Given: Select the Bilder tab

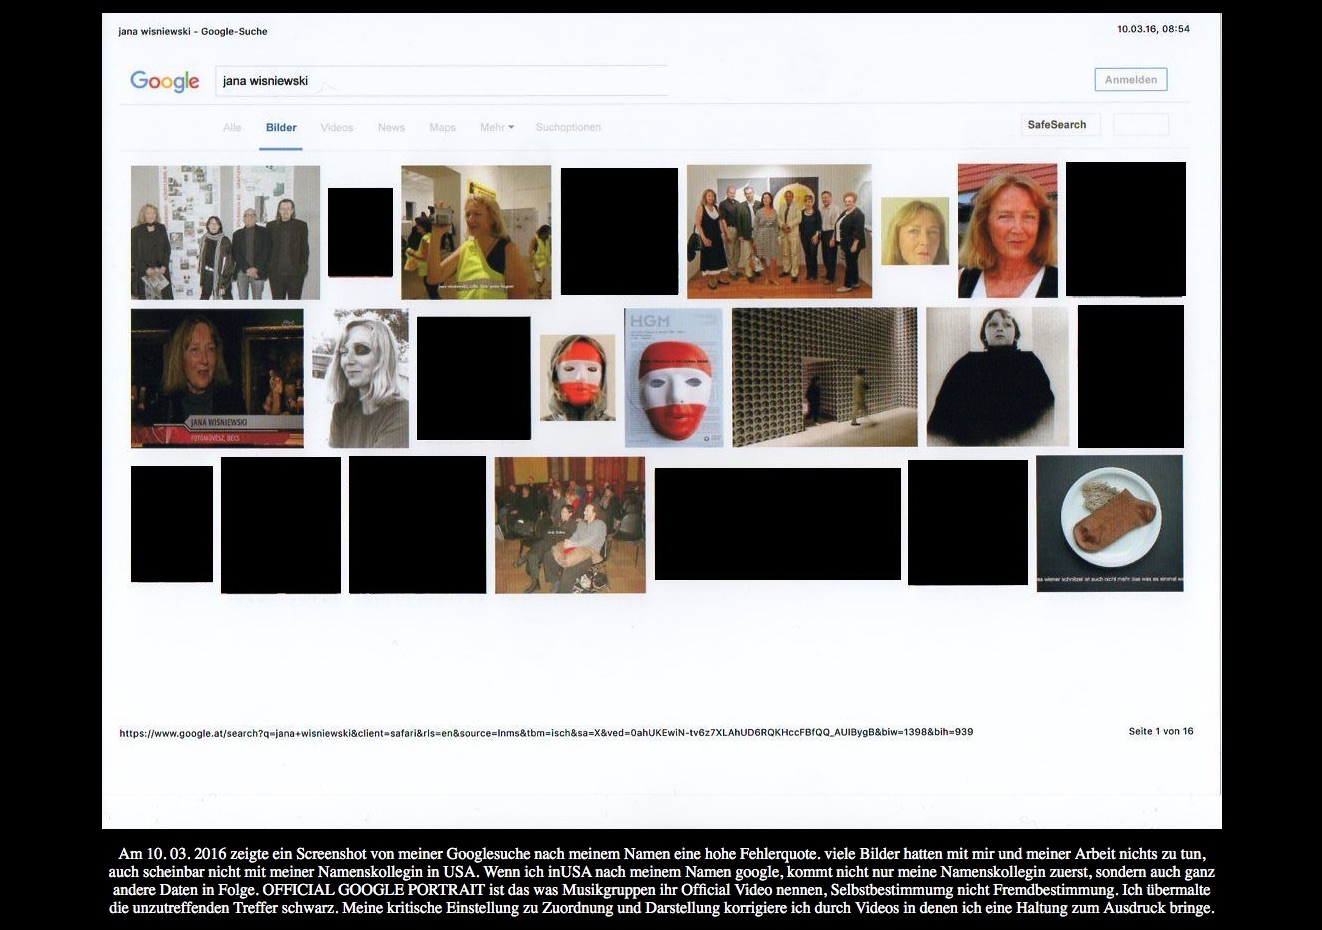Looking at the screenshot, I should click(x=281, y=128).
